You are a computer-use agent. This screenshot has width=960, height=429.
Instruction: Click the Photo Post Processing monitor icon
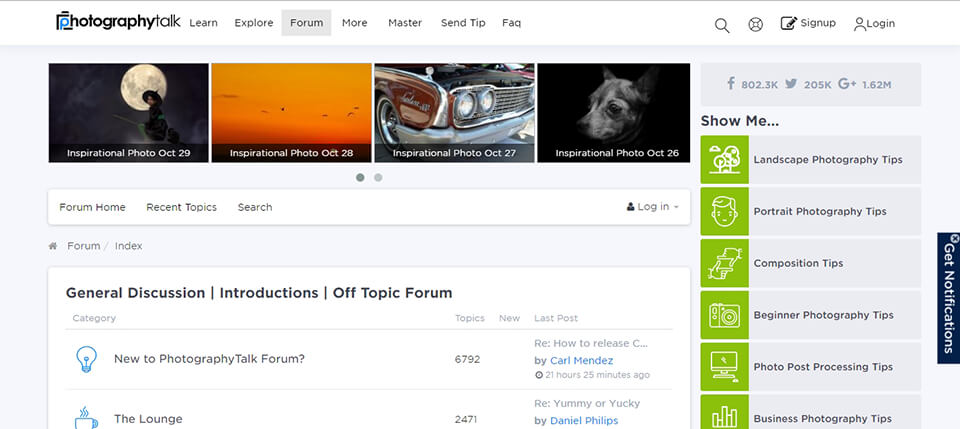click(x=724, y=367)
